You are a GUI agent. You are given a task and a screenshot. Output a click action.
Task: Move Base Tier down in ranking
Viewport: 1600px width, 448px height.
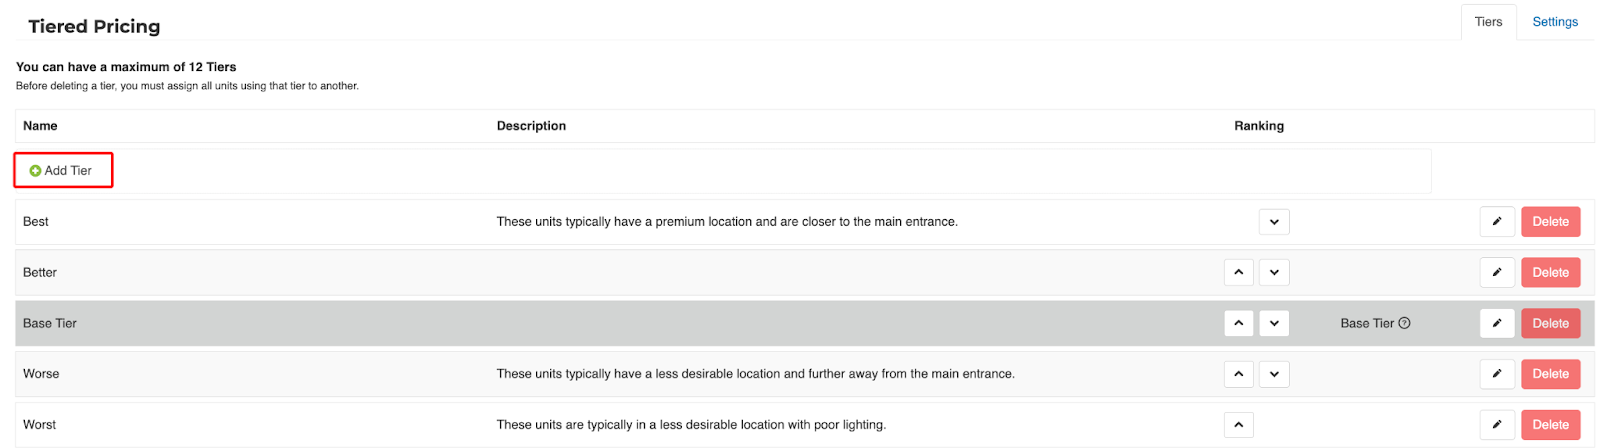click(x=1273, y=323)
